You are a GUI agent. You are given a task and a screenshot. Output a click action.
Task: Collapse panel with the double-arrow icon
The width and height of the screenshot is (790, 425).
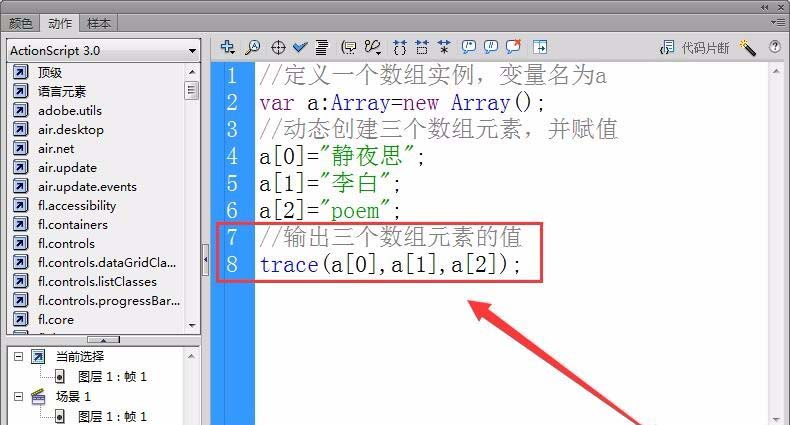765,7
